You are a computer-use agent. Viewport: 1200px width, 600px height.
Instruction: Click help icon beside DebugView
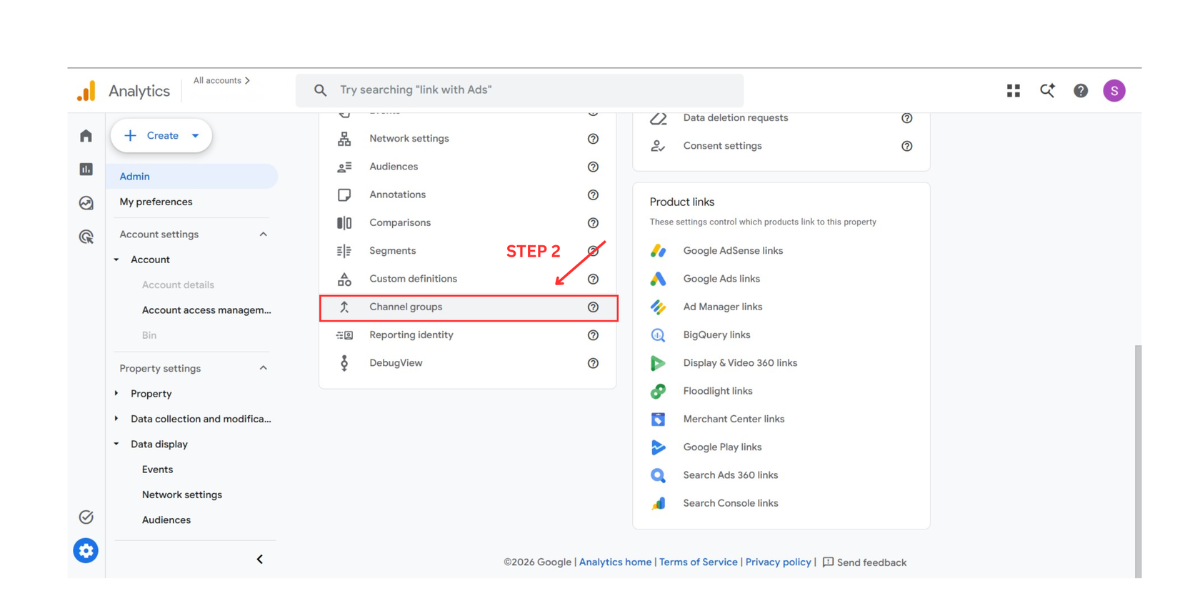point(593,363)
